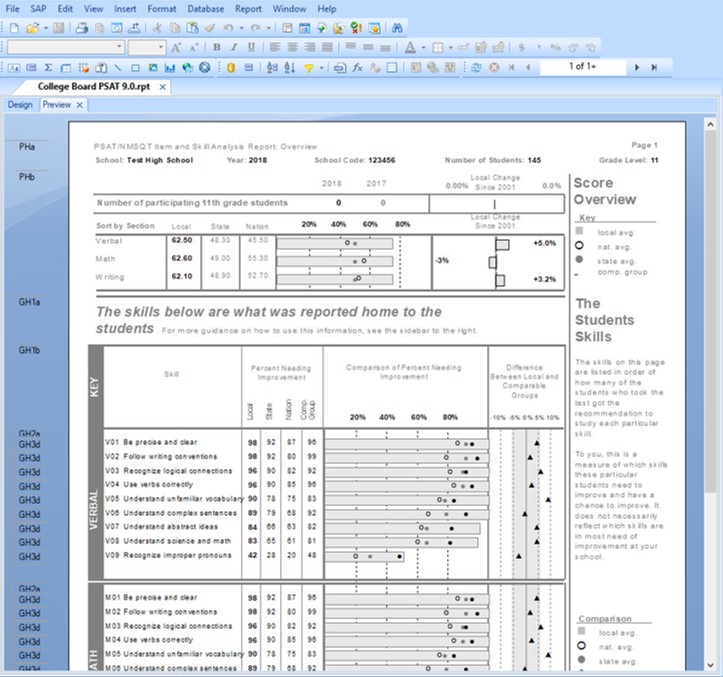Open Select Expert funnel icon
The width and height of the screenshot is (723, 677).
(308, 68)
